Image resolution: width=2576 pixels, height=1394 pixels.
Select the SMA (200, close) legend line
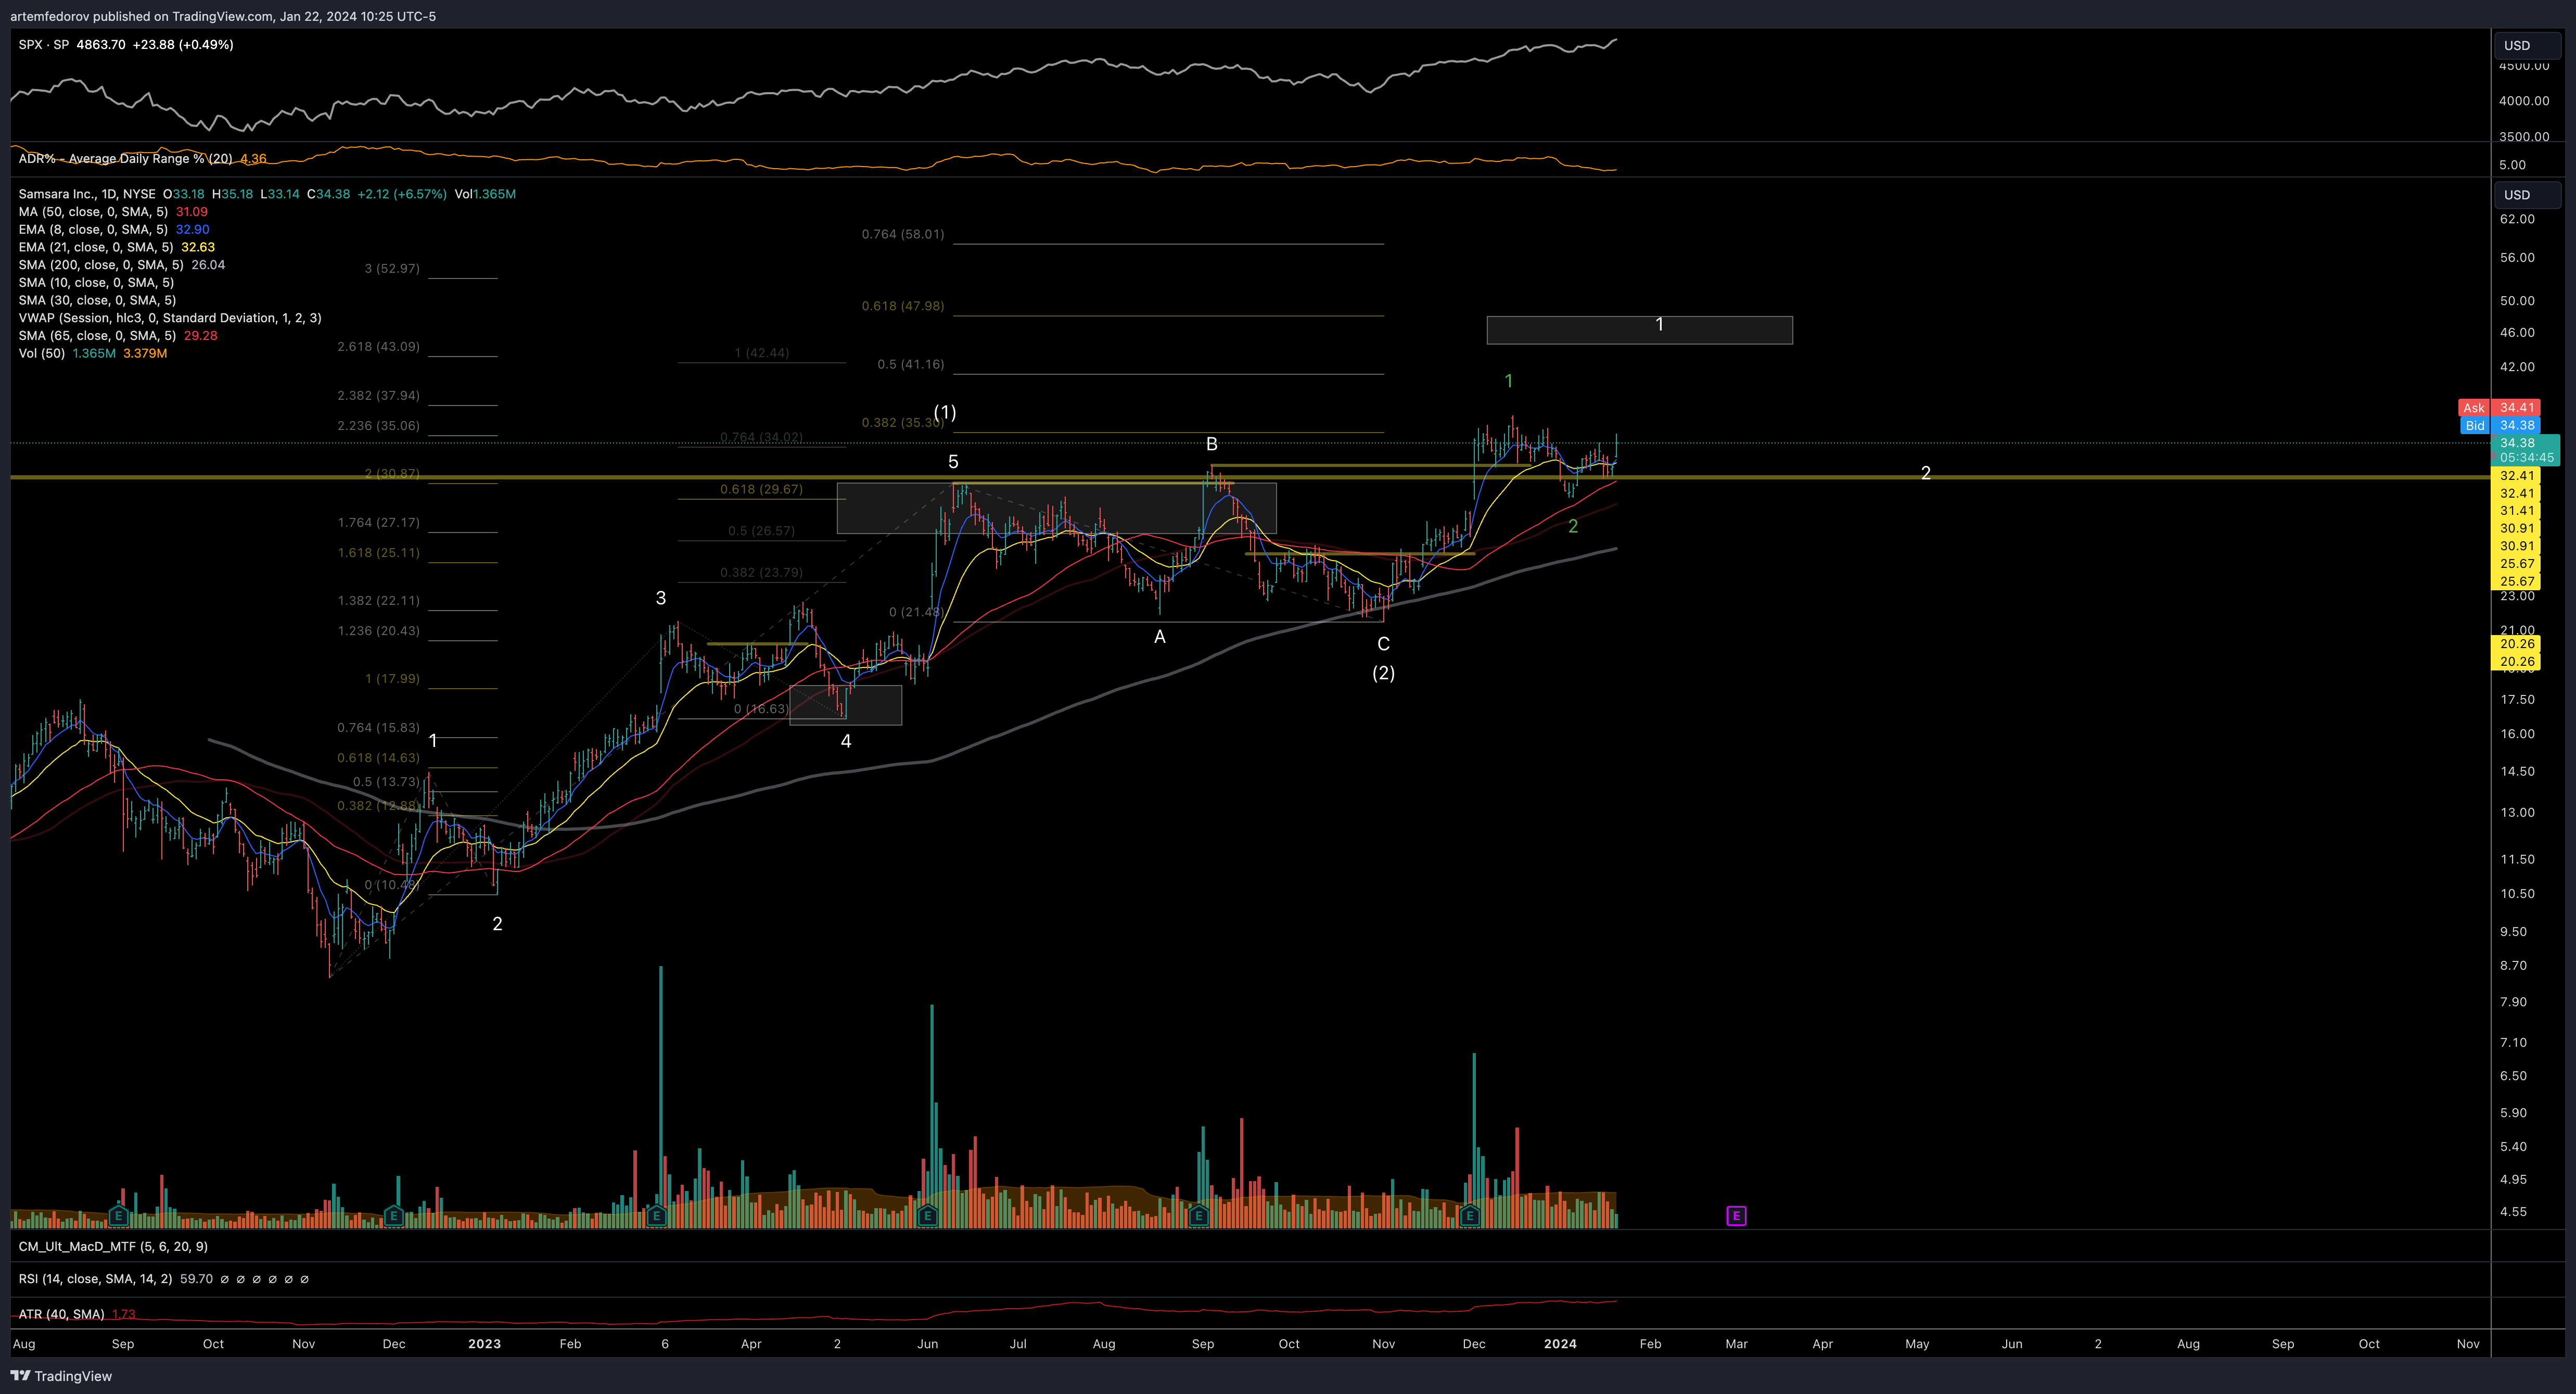(122, 265)
